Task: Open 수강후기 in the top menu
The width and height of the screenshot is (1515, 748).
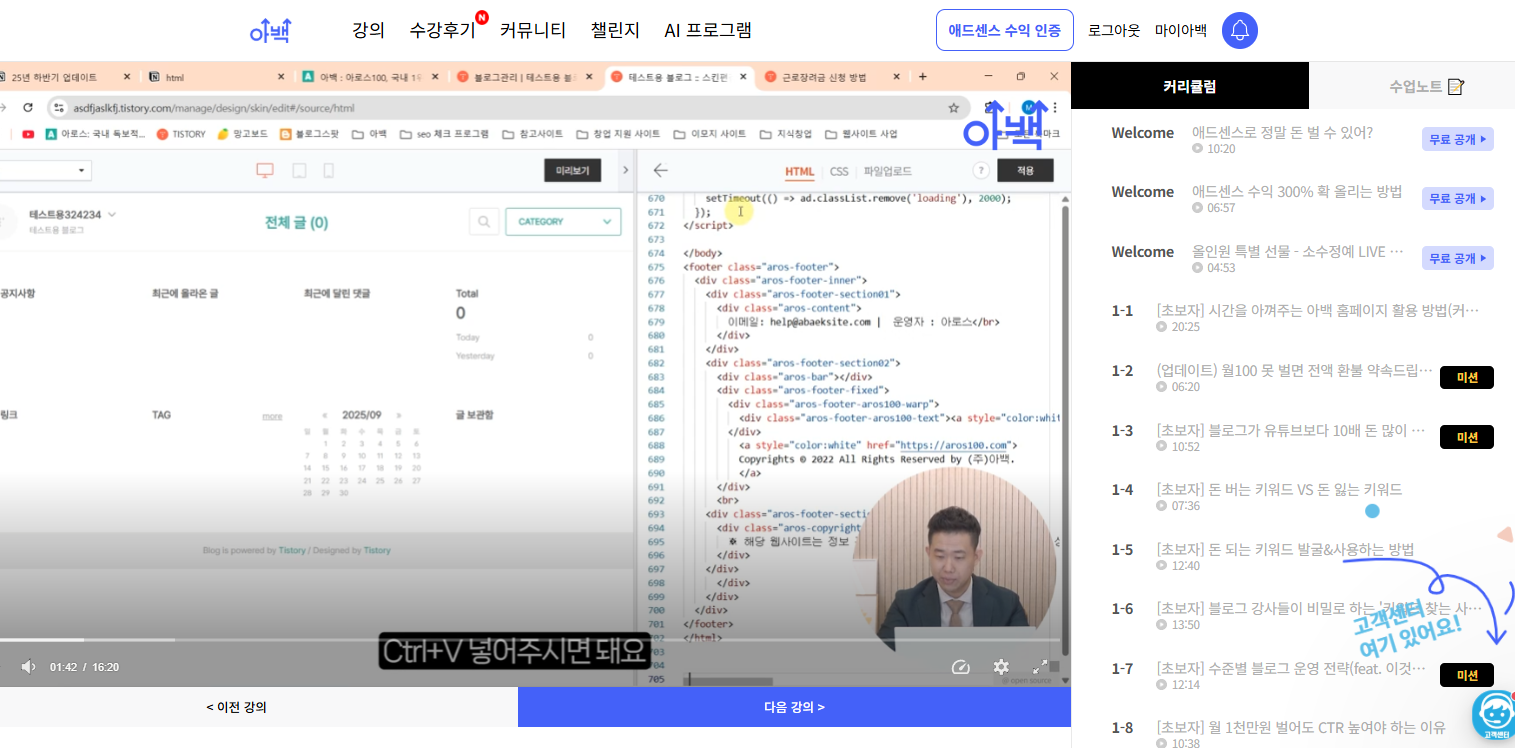Action: [443, 30]
